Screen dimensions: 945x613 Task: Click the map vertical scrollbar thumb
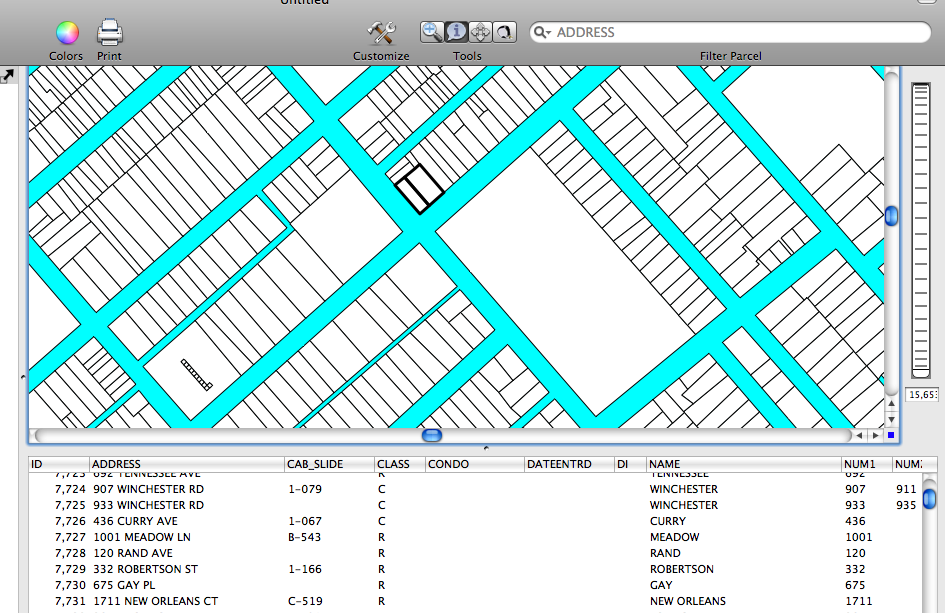click(891, 216)
